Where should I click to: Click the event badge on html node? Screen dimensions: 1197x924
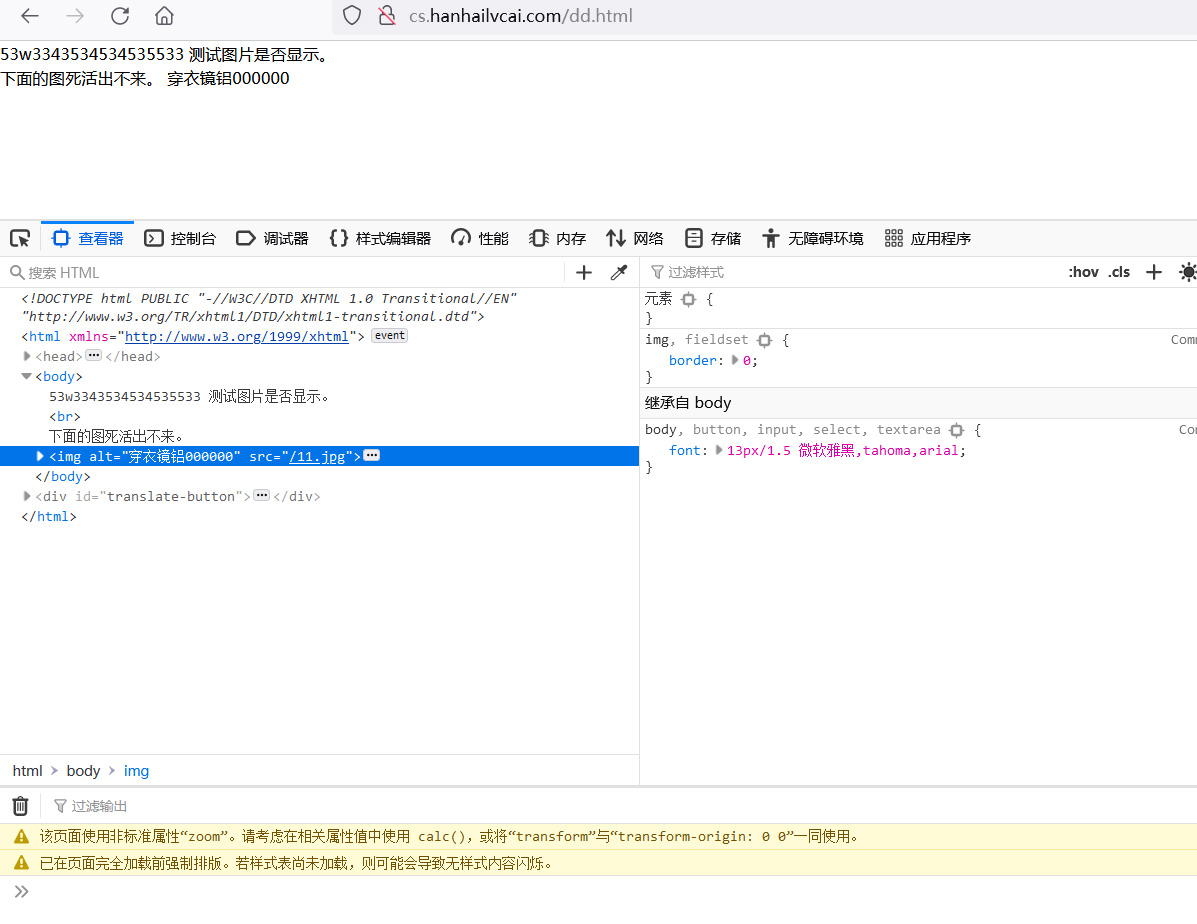pyautogui.click(x=389, y=336)
